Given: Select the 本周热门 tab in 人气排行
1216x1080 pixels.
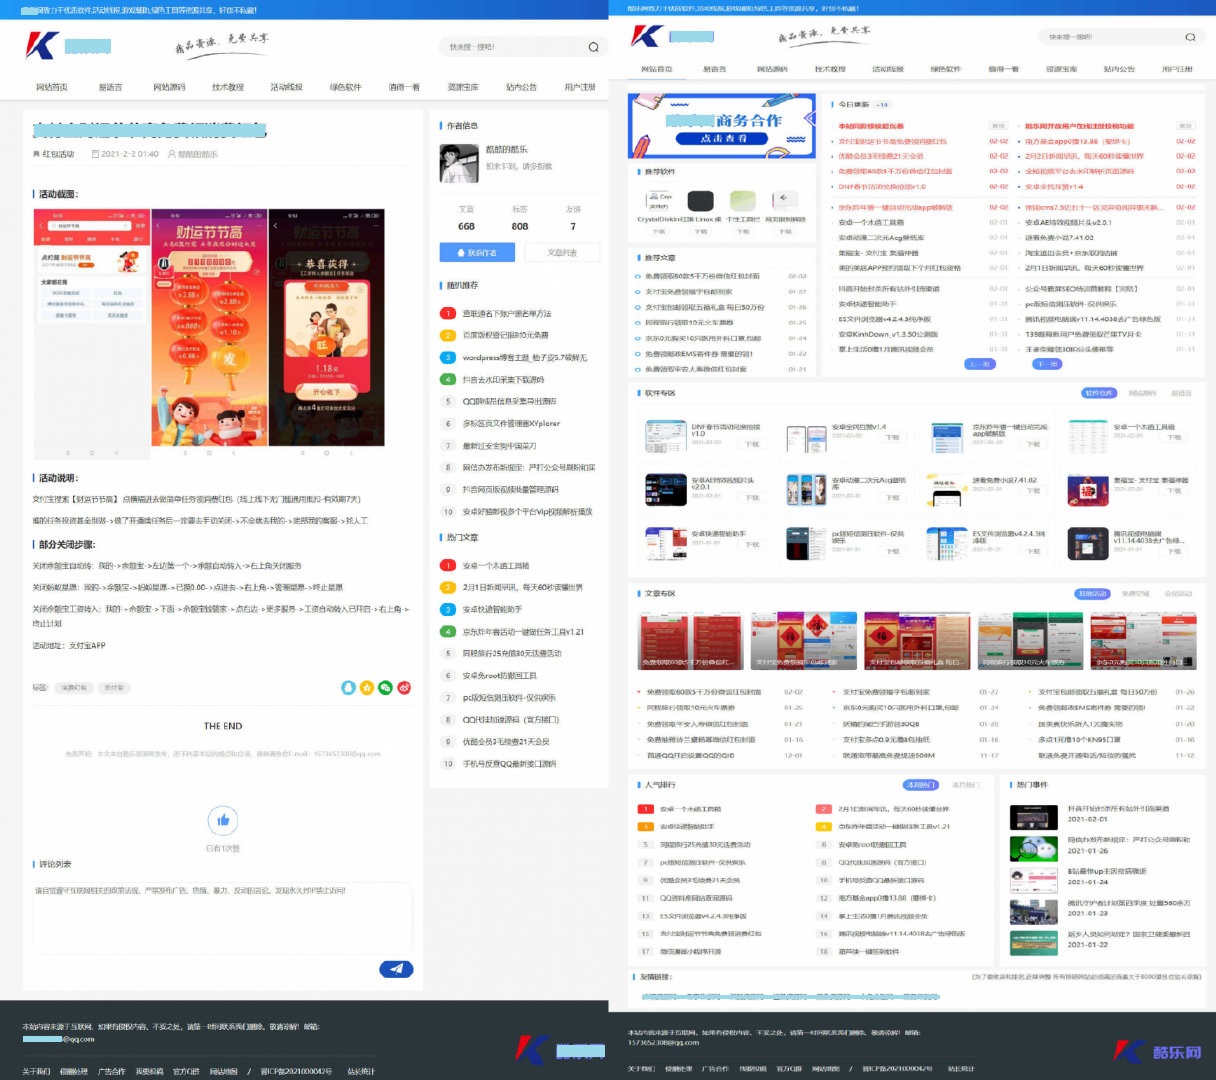Looking at the screenshot, I should pos(920,785).
